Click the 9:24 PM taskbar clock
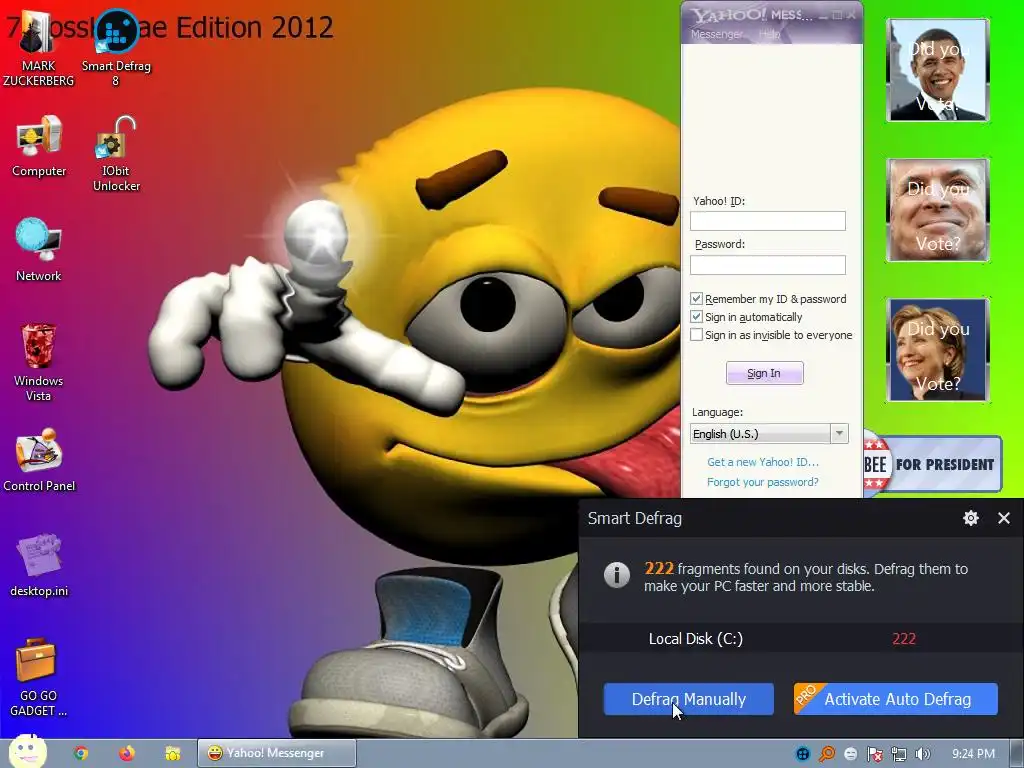This screenshot has width=1024, height=768. tap(973, 754)
